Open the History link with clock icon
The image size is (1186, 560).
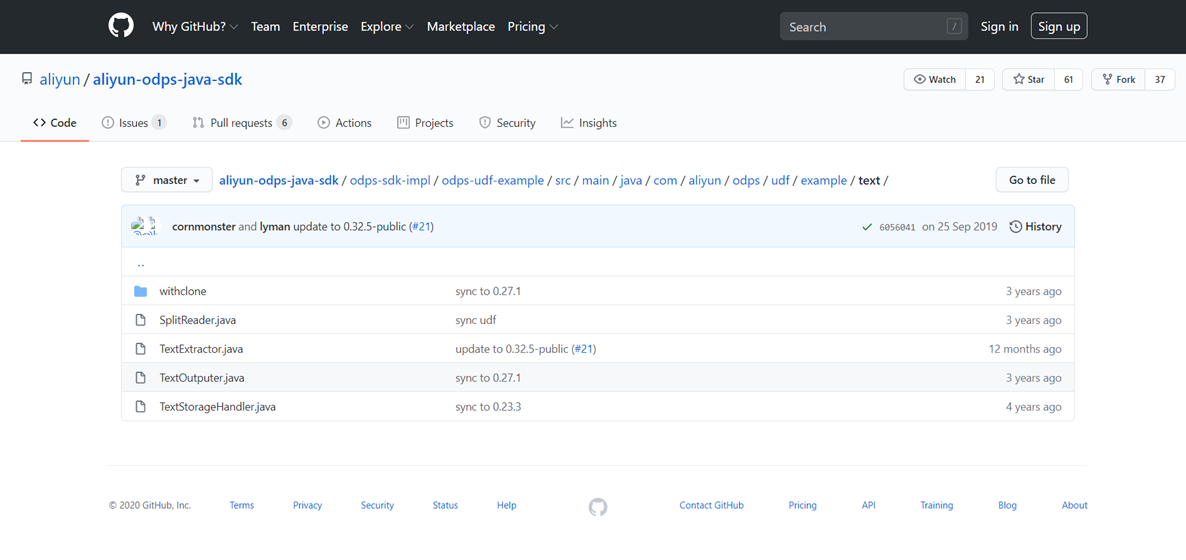pyautogui.click(x=1035, y=226)
